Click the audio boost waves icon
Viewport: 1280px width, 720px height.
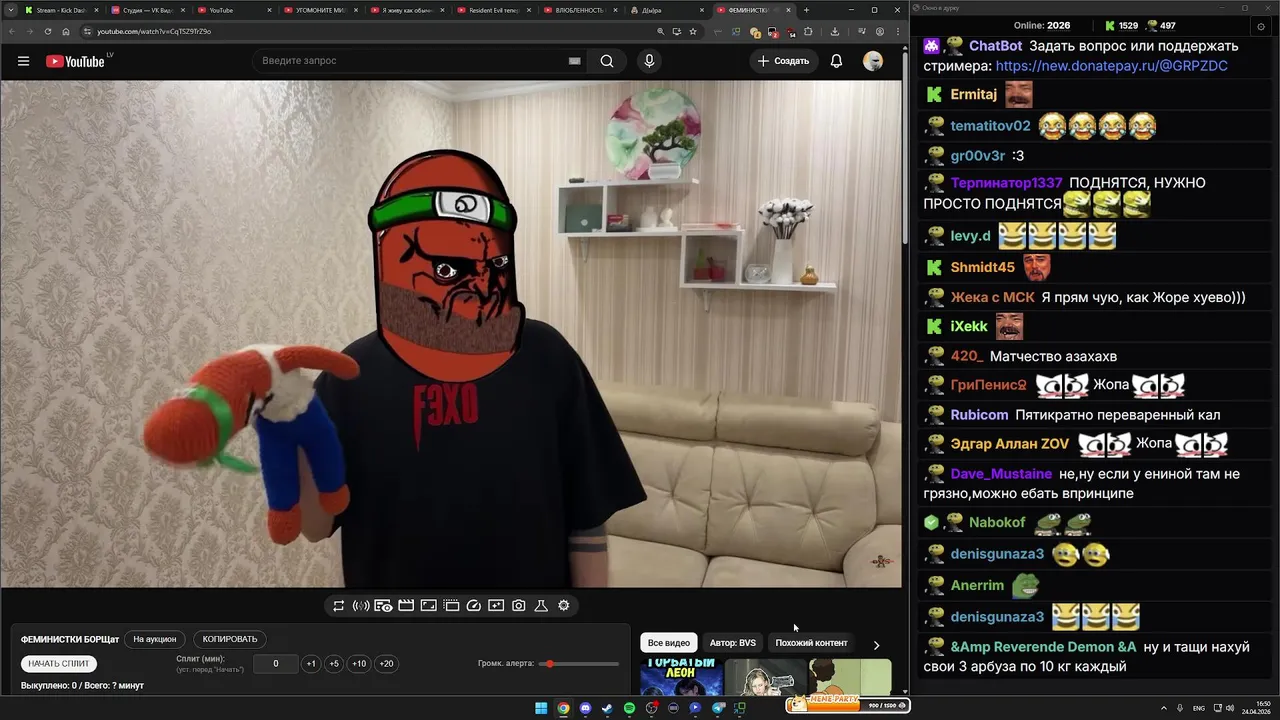click(361, 605)
